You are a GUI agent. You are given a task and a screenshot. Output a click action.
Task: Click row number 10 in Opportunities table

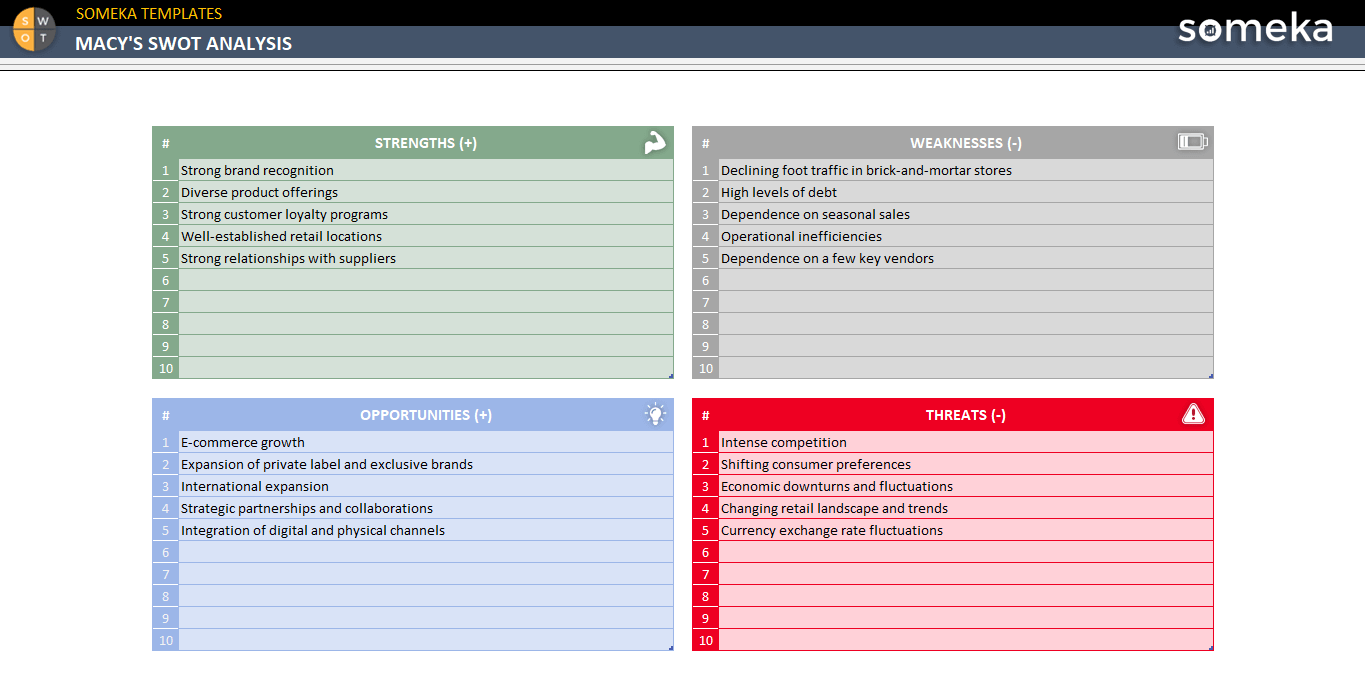click(x=166, y=640)
